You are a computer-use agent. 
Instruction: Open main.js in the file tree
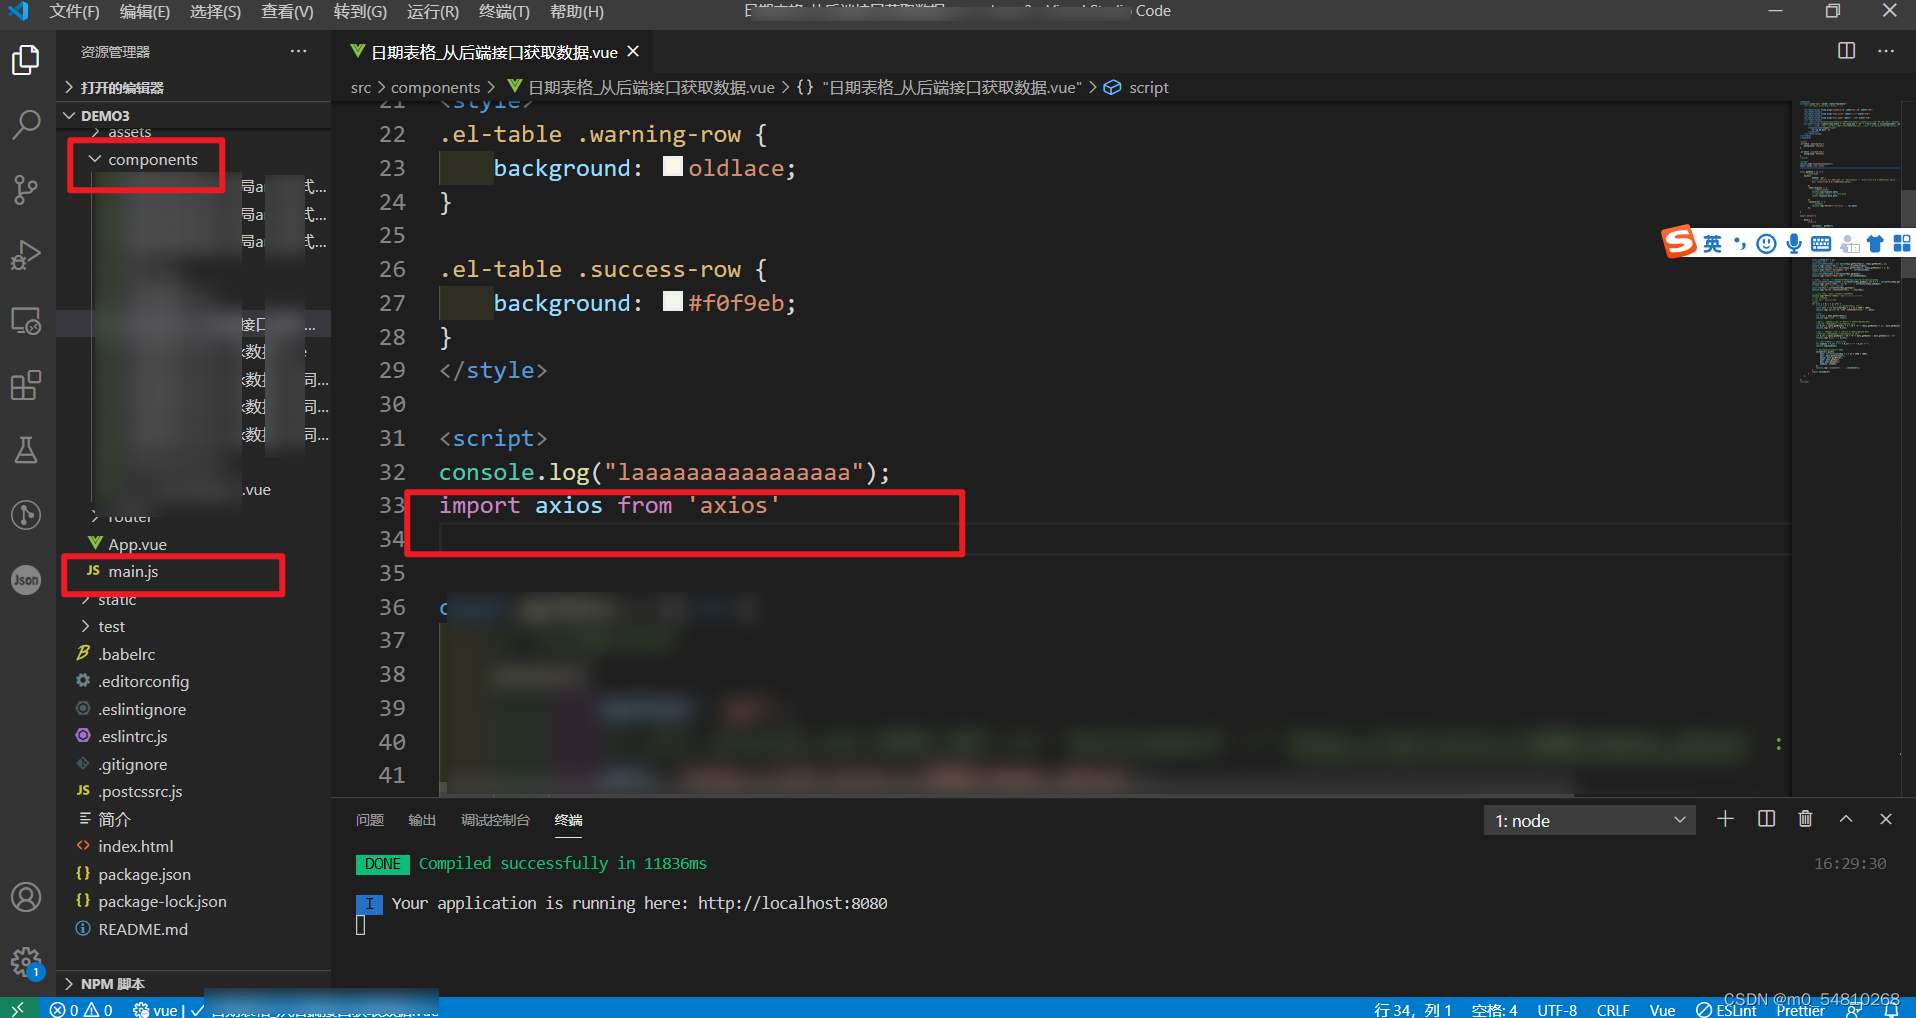133,571
